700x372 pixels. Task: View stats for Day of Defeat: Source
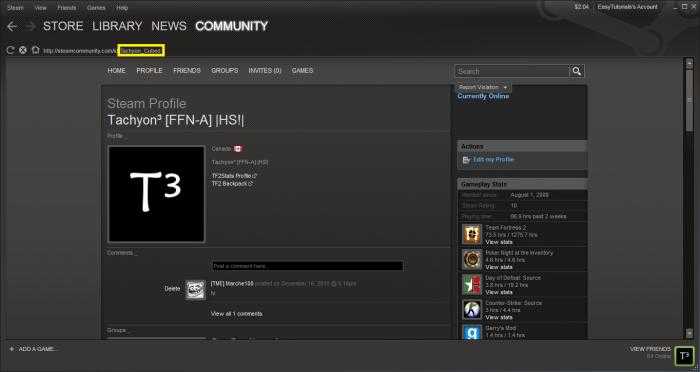[499, 292]
